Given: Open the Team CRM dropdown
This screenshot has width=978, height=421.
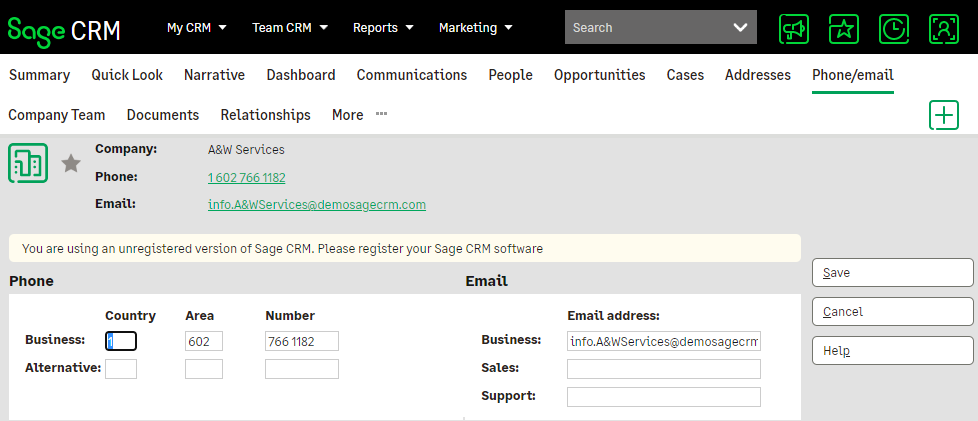Looking at the screenshot, I should point(289,28).
